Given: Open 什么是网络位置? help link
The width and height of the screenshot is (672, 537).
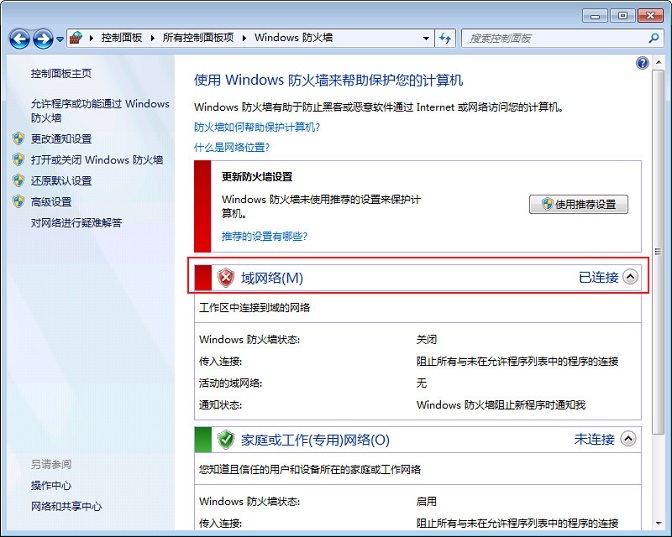Looking at the screenshot, I should click(x=232, y=147).
